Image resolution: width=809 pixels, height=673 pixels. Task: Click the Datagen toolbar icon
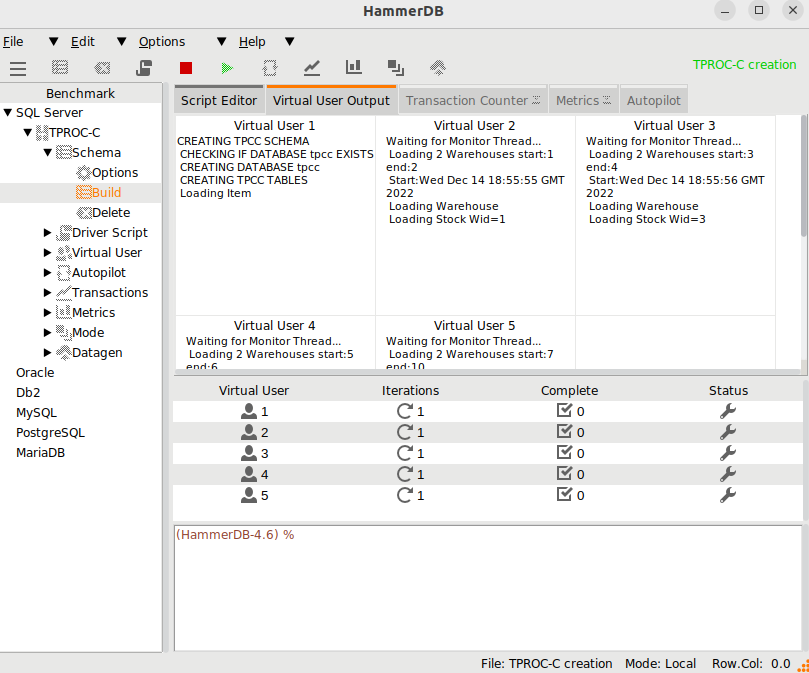pos(437,68)
